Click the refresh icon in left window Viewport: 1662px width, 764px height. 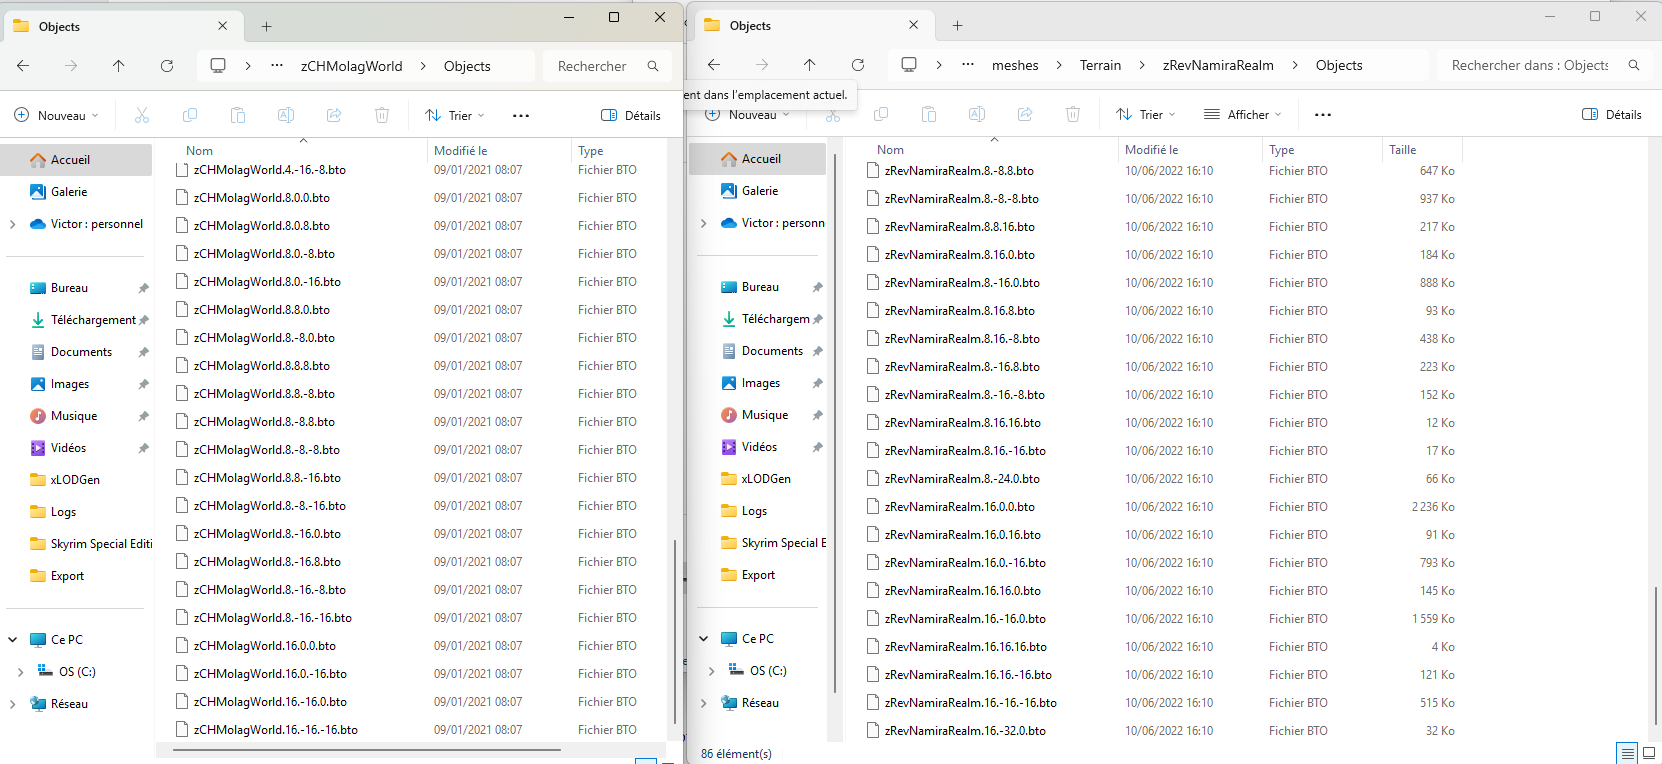coord(167,66)
